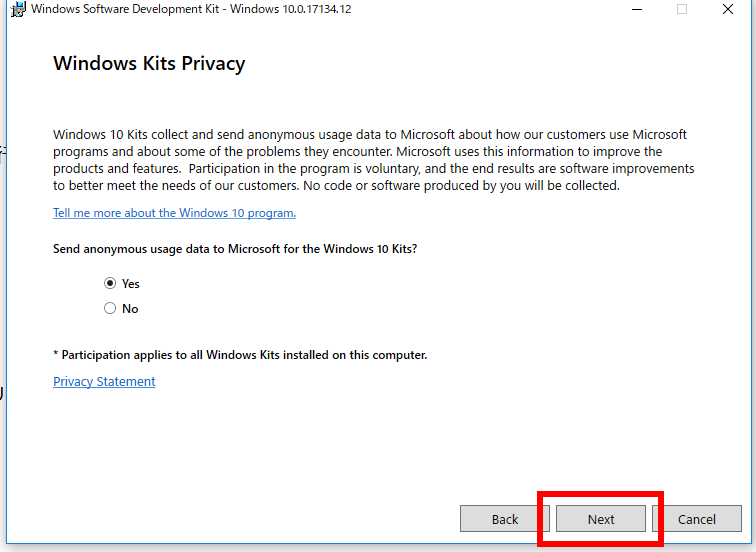The width and height of the screenshot is (756, 552).
Task: Open the Privacy Statement link
Action: point(104,382)
